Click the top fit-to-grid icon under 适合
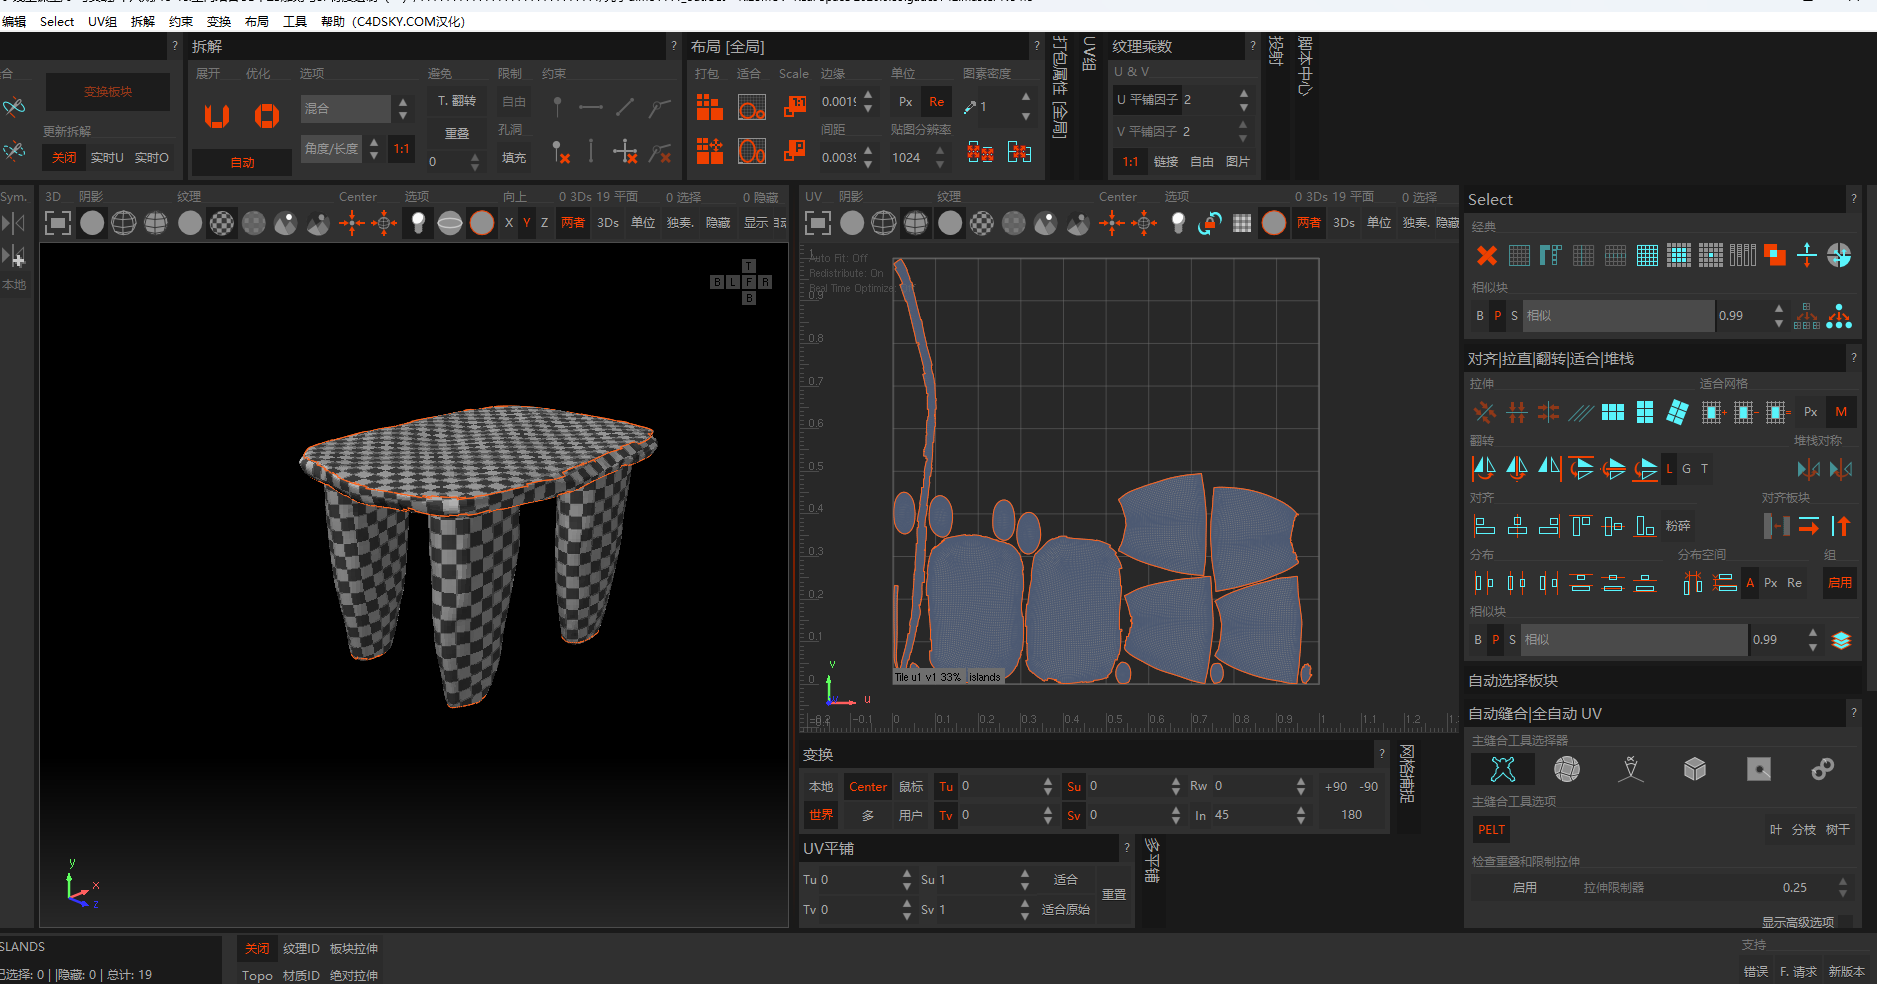1877x984 pixels. pos(752,106)
